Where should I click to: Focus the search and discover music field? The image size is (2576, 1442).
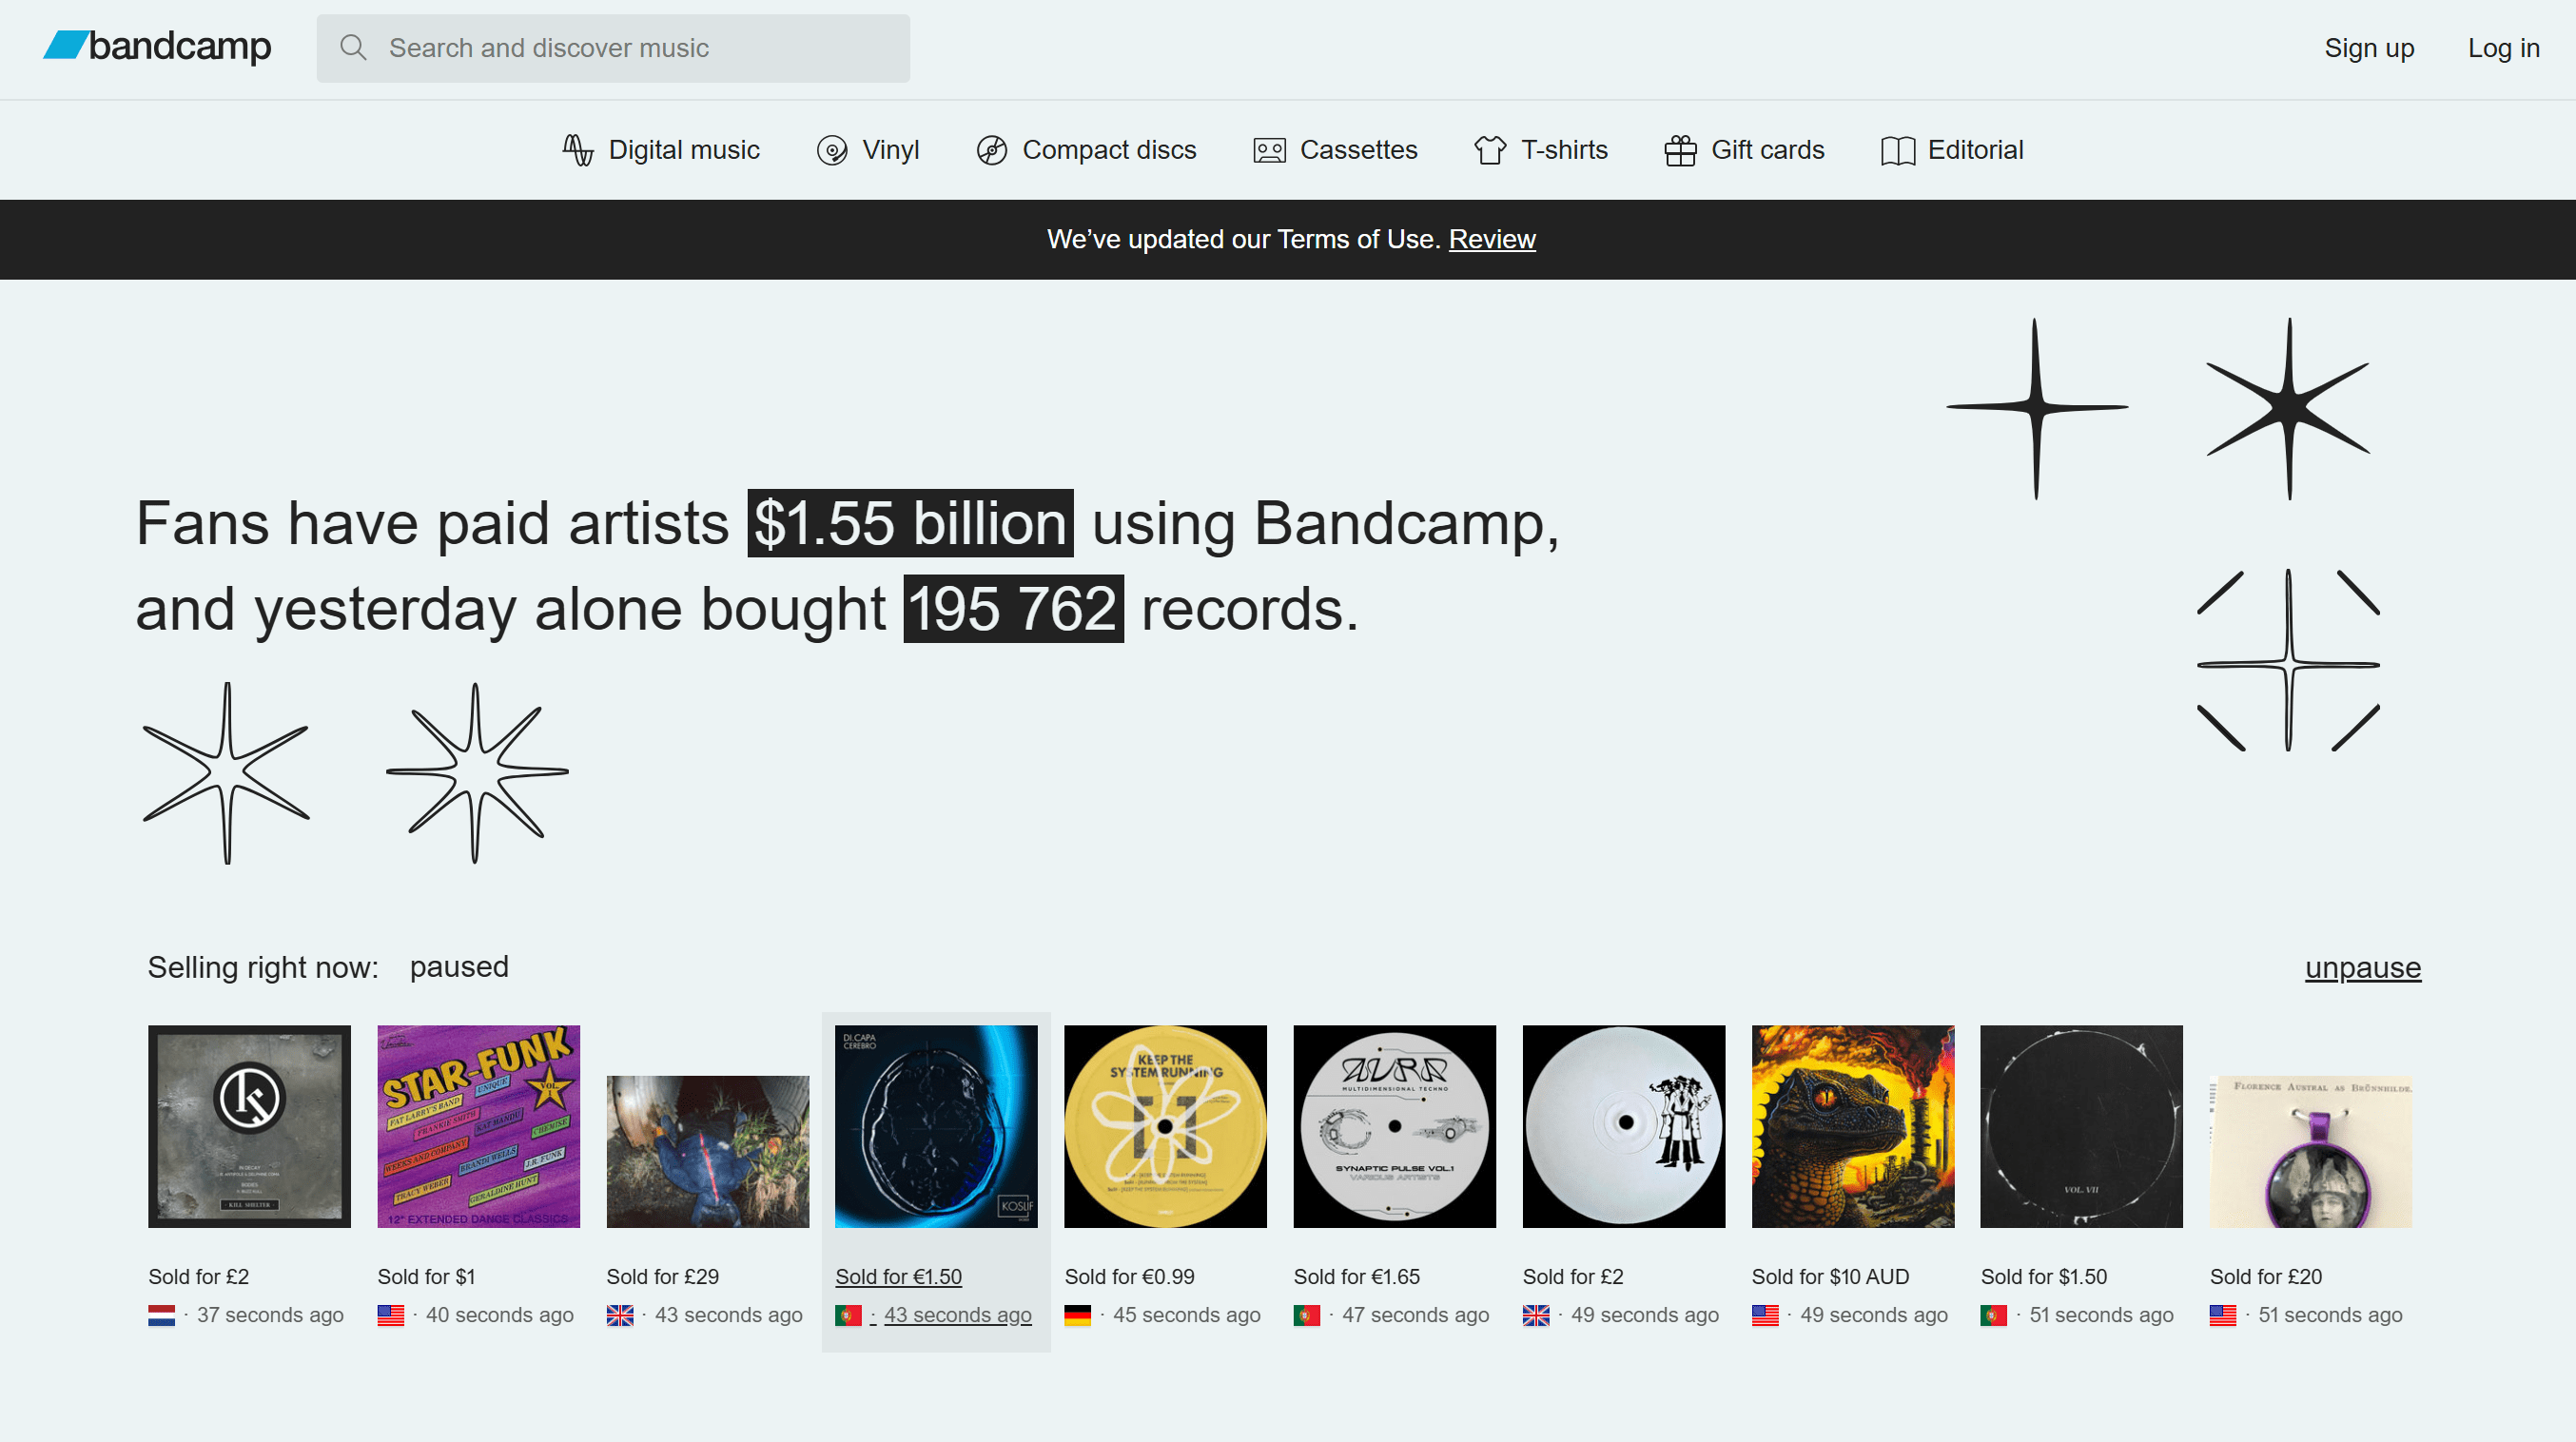tap(613, 48)
